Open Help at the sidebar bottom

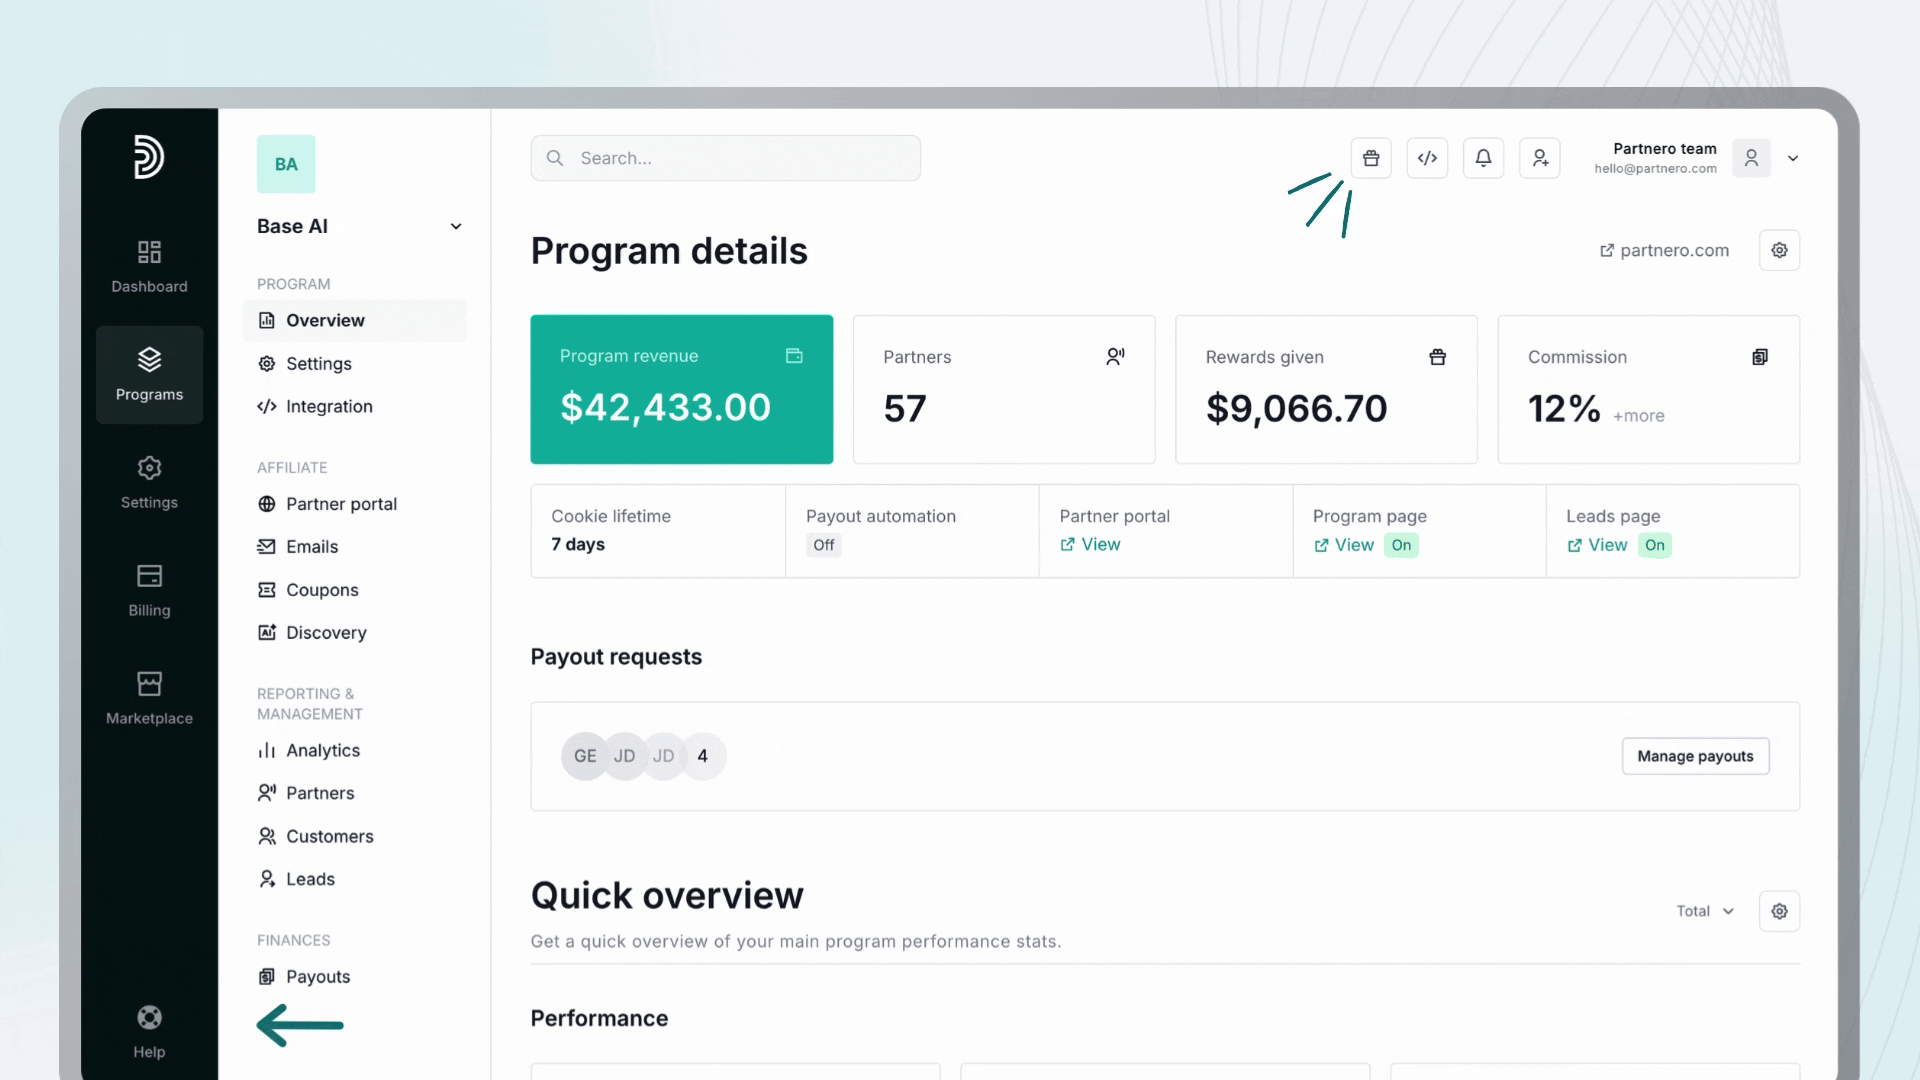pos(149,1031)
